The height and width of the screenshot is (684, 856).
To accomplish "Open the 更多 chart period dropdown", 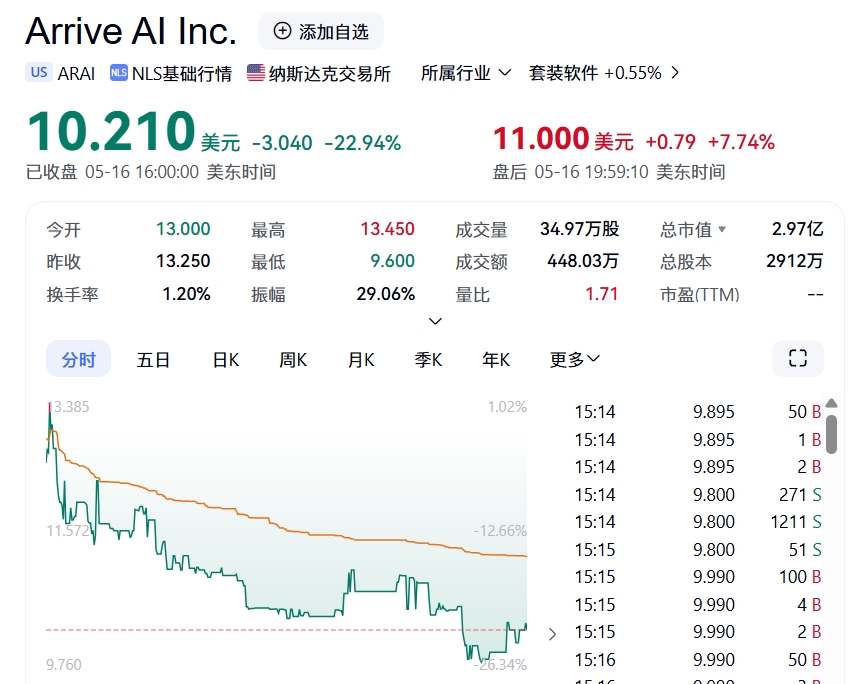I will 575,359.
